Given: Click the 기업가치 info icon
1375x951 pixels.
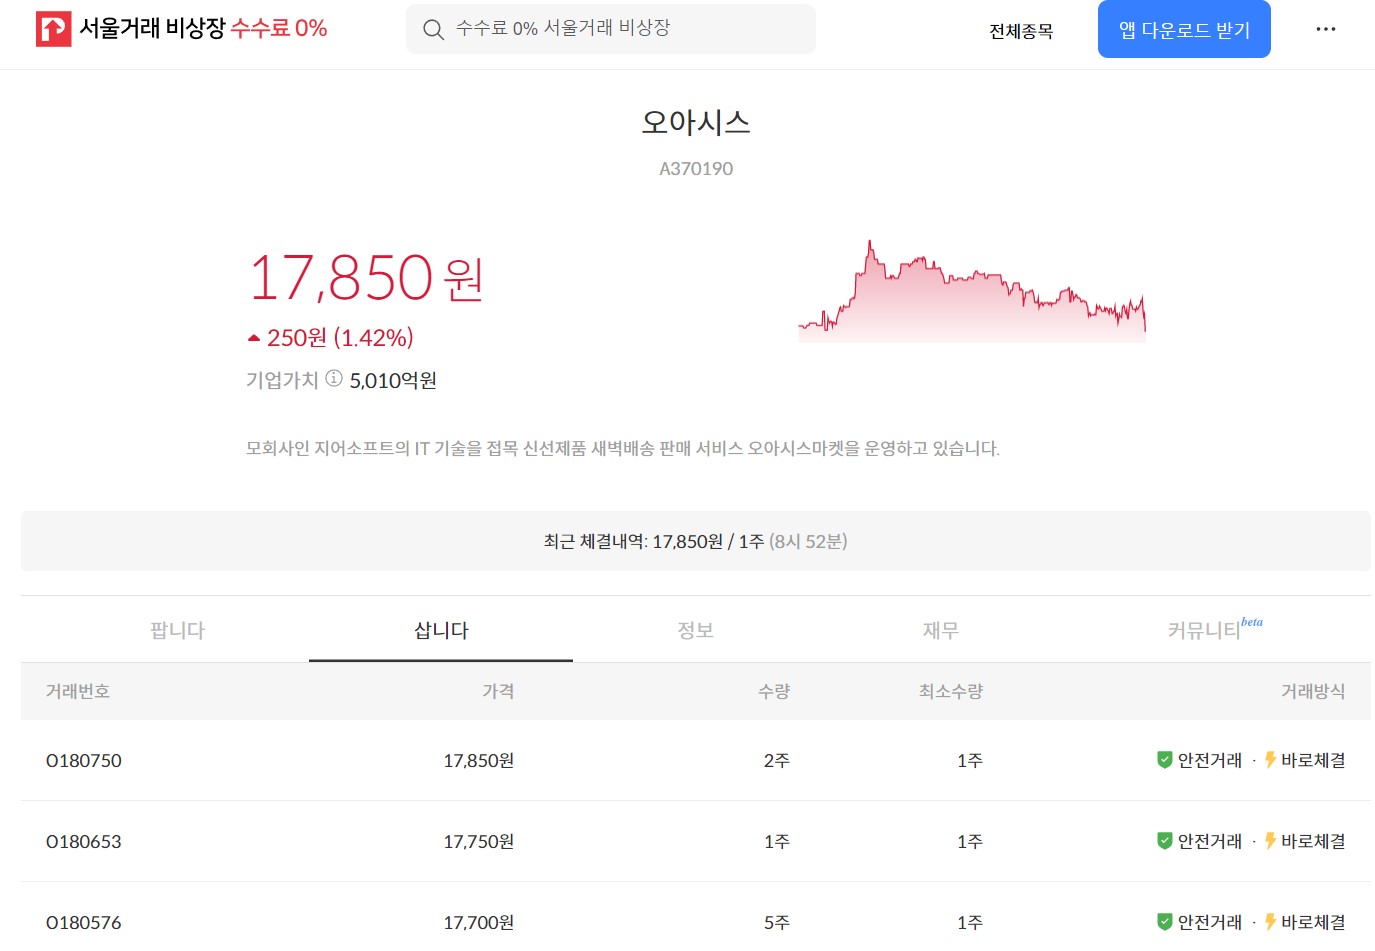Looking at the screenshot, I should click(334, 378).
